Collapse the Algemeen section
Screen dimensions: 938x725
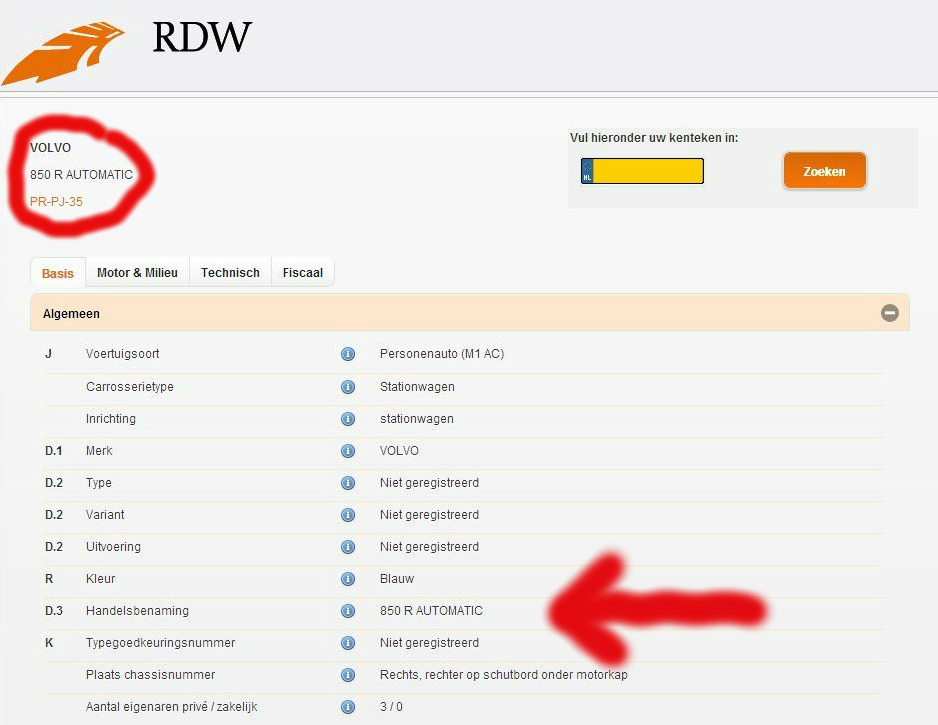tap(889, 313)
